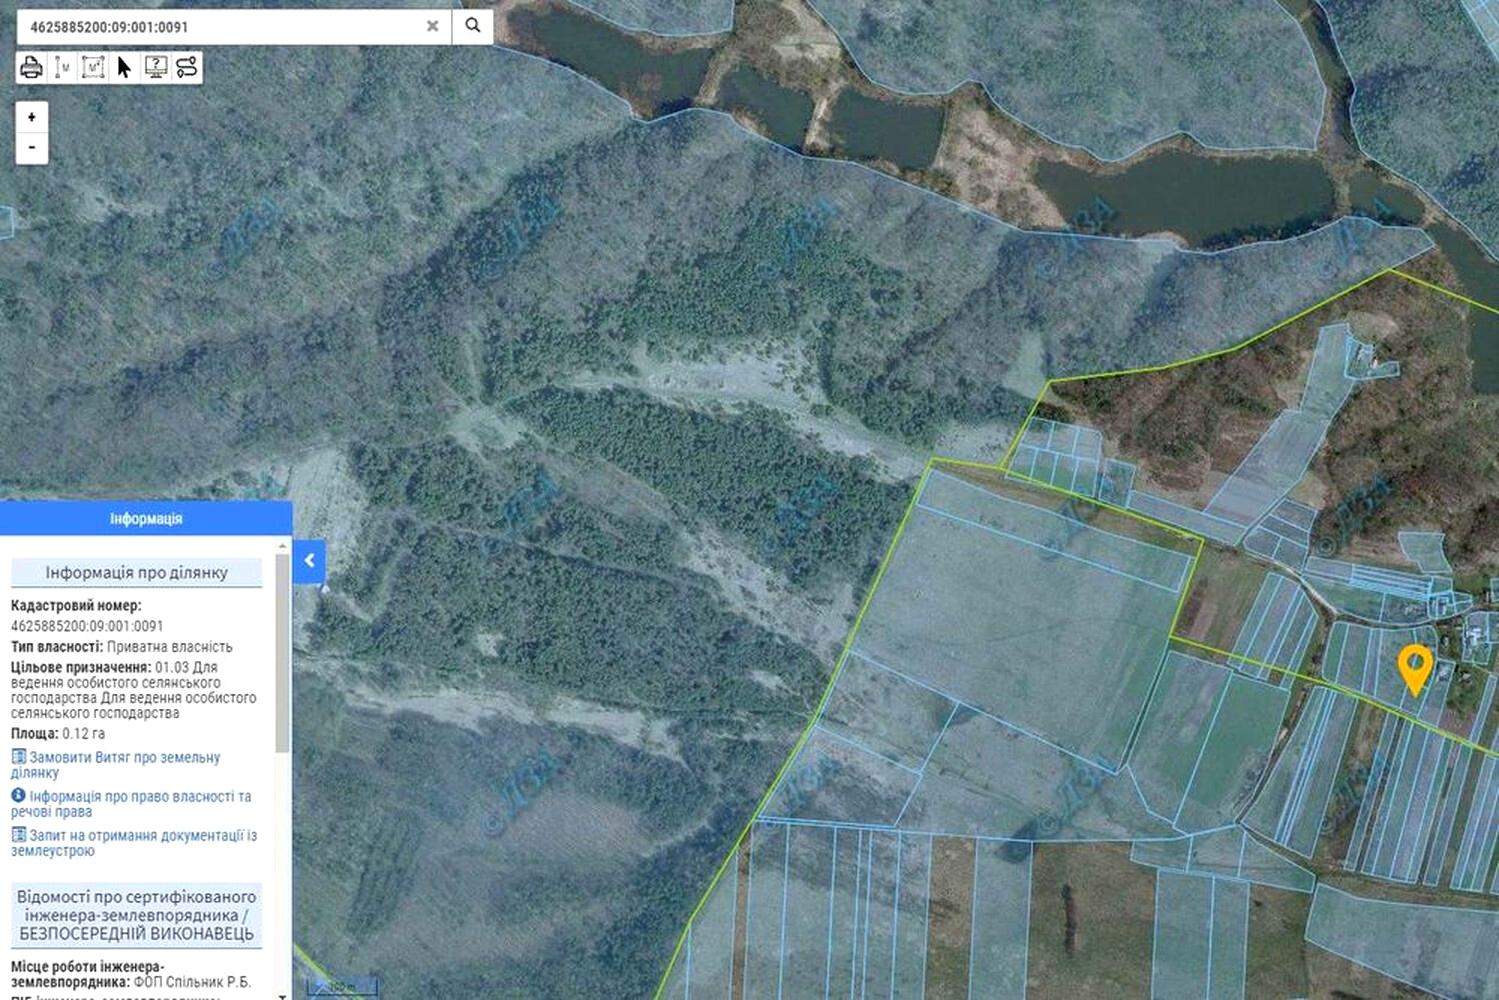Activate the arrow pointer selection tool
The image size is (1499, 1000).
pyautogui.click(x=124, y=67)
